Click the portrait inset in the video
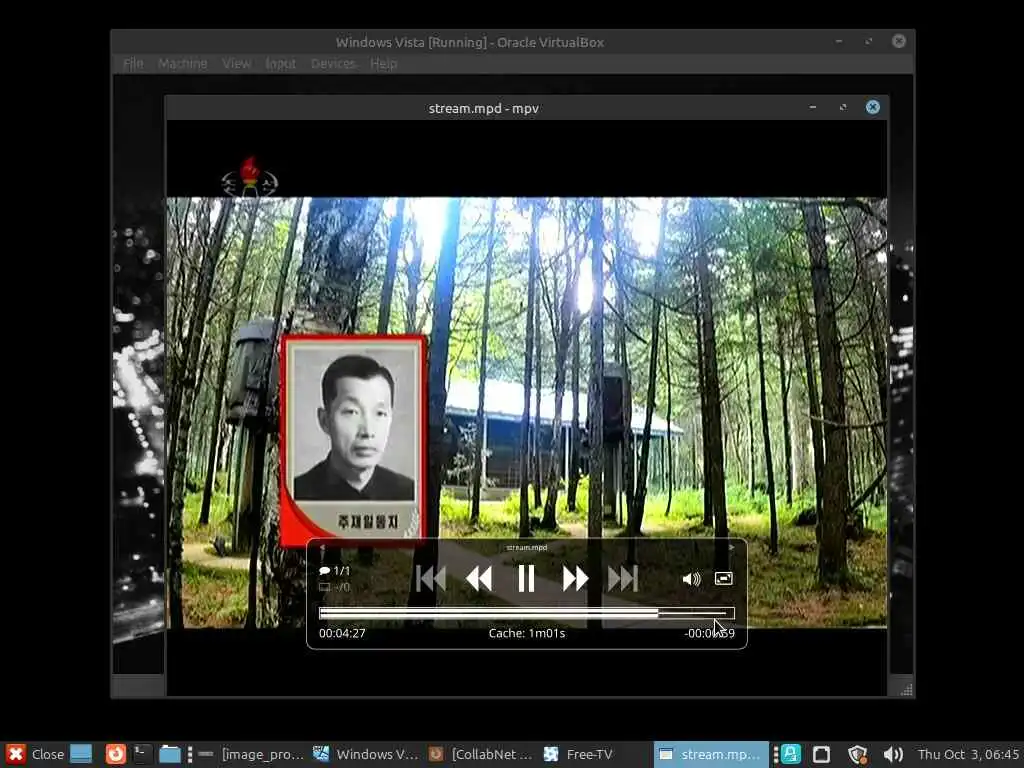Image resolution: width=1024 pixels, height=768 pixels. [x=353, y=440]
